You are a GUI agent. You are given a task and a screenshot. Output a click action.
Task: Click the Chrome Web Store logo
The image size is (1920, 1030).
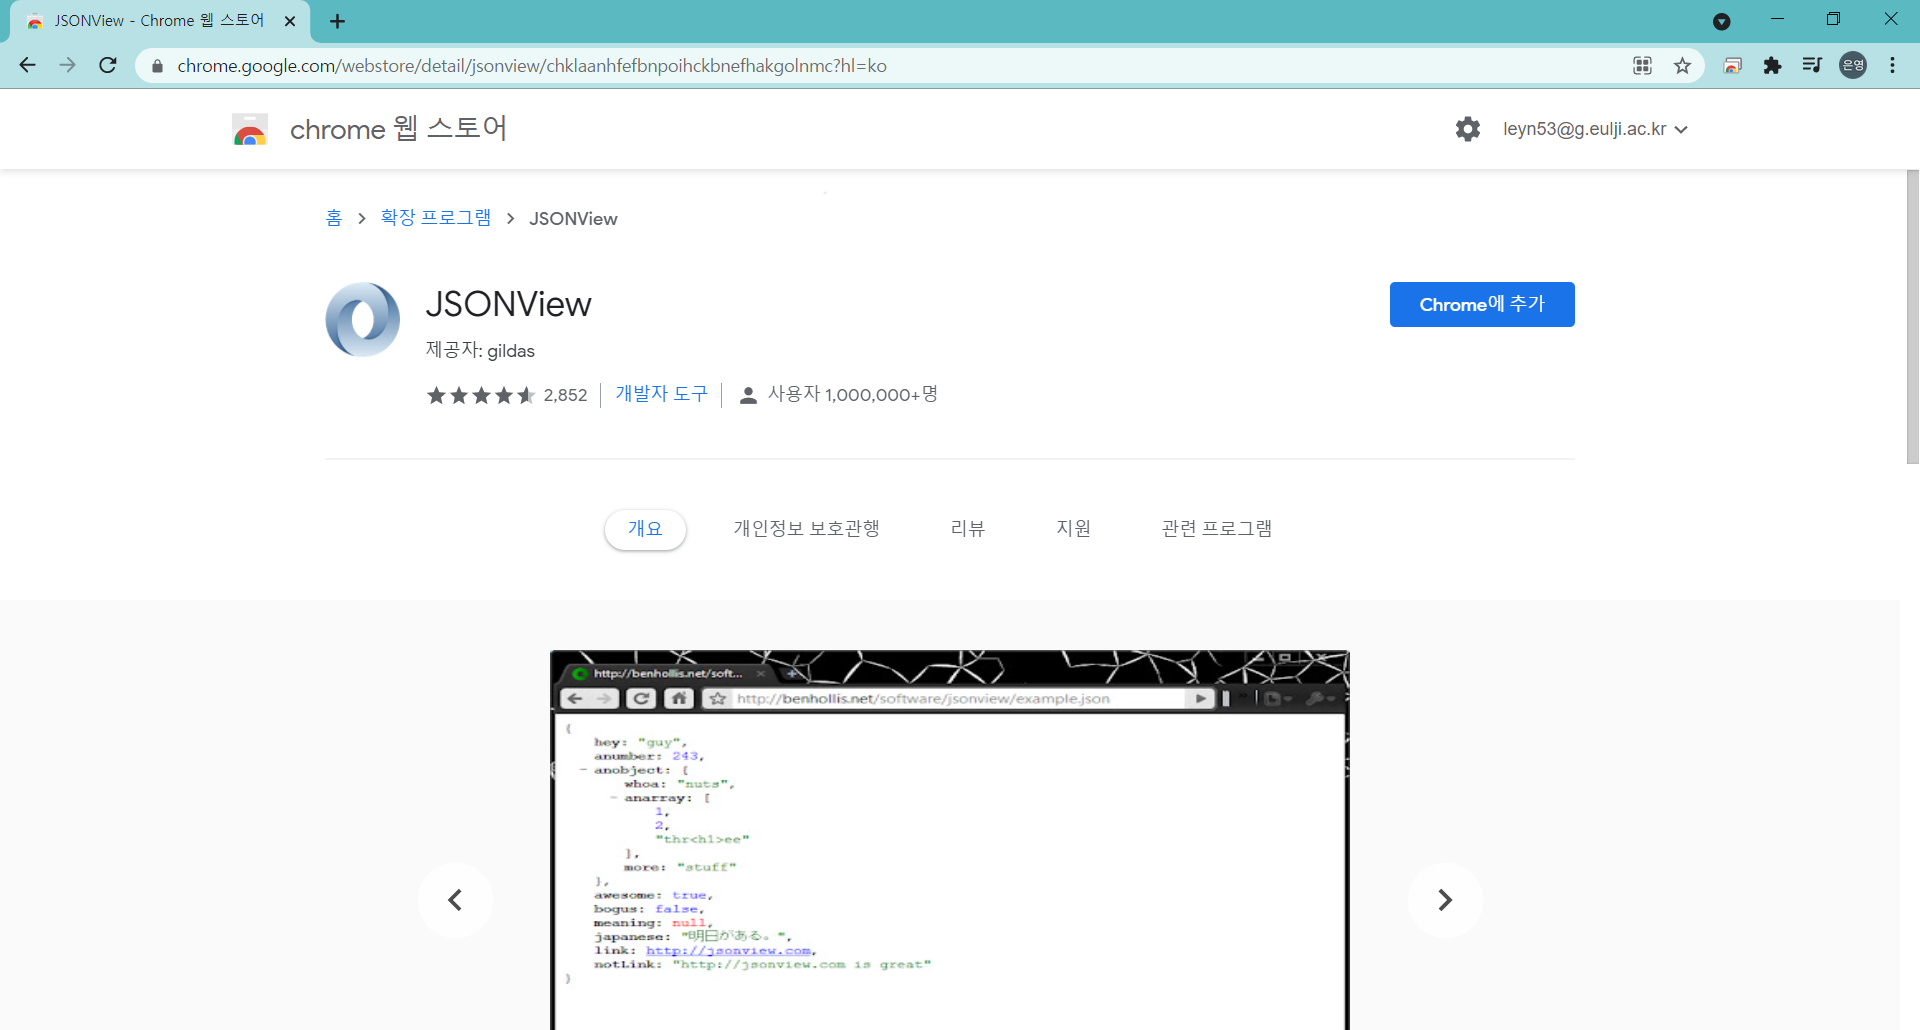pos(250,128)
